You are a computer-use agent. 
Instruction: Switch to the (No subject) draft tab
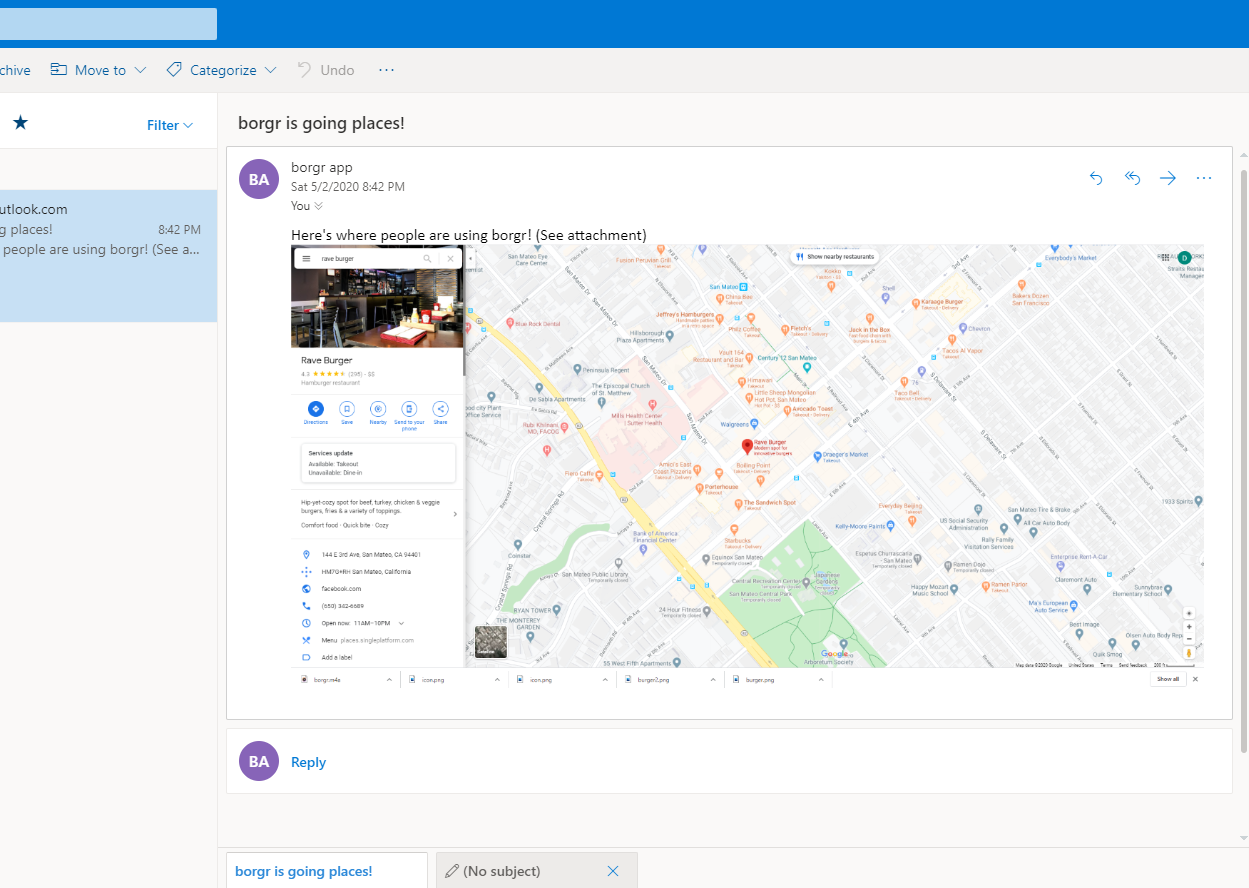(501, 871)
